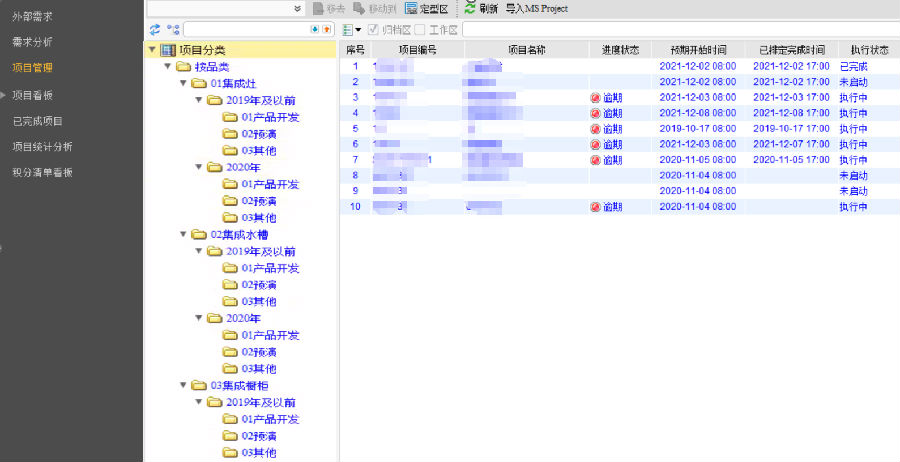Collapse the 按品类 node arrow
900x462 pixels.
[168, 67]
